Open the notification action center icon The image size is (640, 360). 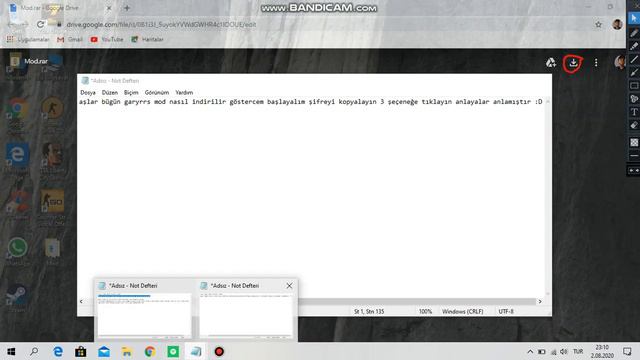(x=627, y=351)
